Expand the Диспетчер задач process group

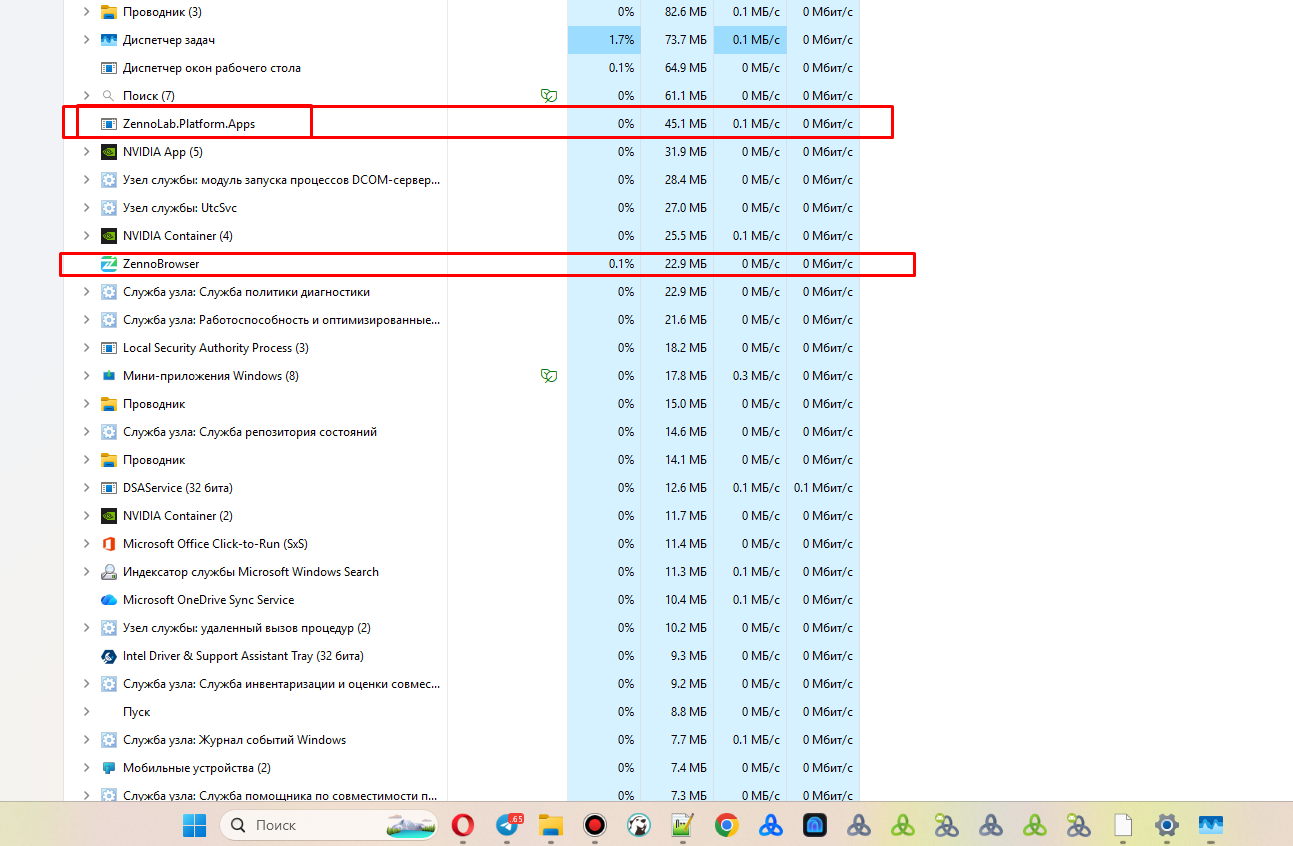pyautogui.click(x=86, y=40)
